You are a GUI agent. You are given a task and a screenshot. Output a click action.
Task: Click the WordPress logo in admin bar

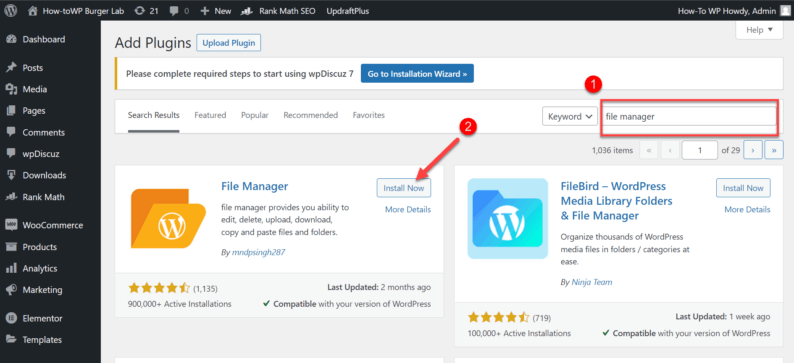point(11,11)
